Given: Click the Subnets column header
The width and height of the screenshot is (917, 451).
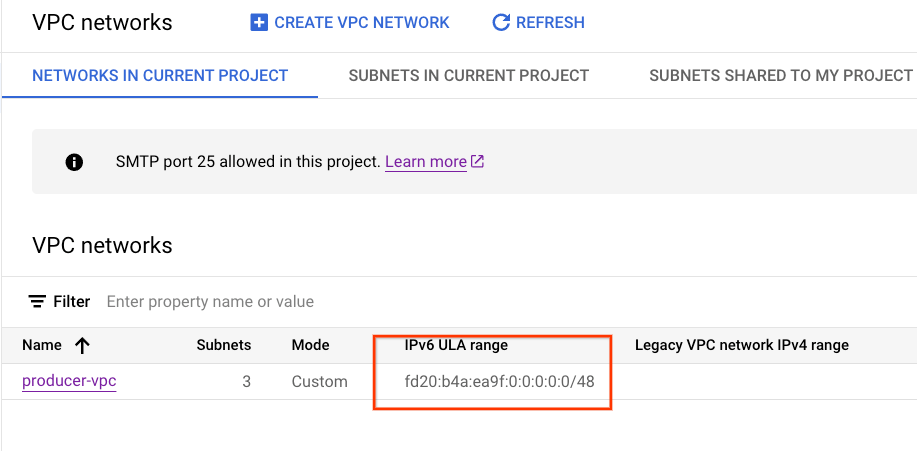Looking at the screenshot, I should [223, 345].
